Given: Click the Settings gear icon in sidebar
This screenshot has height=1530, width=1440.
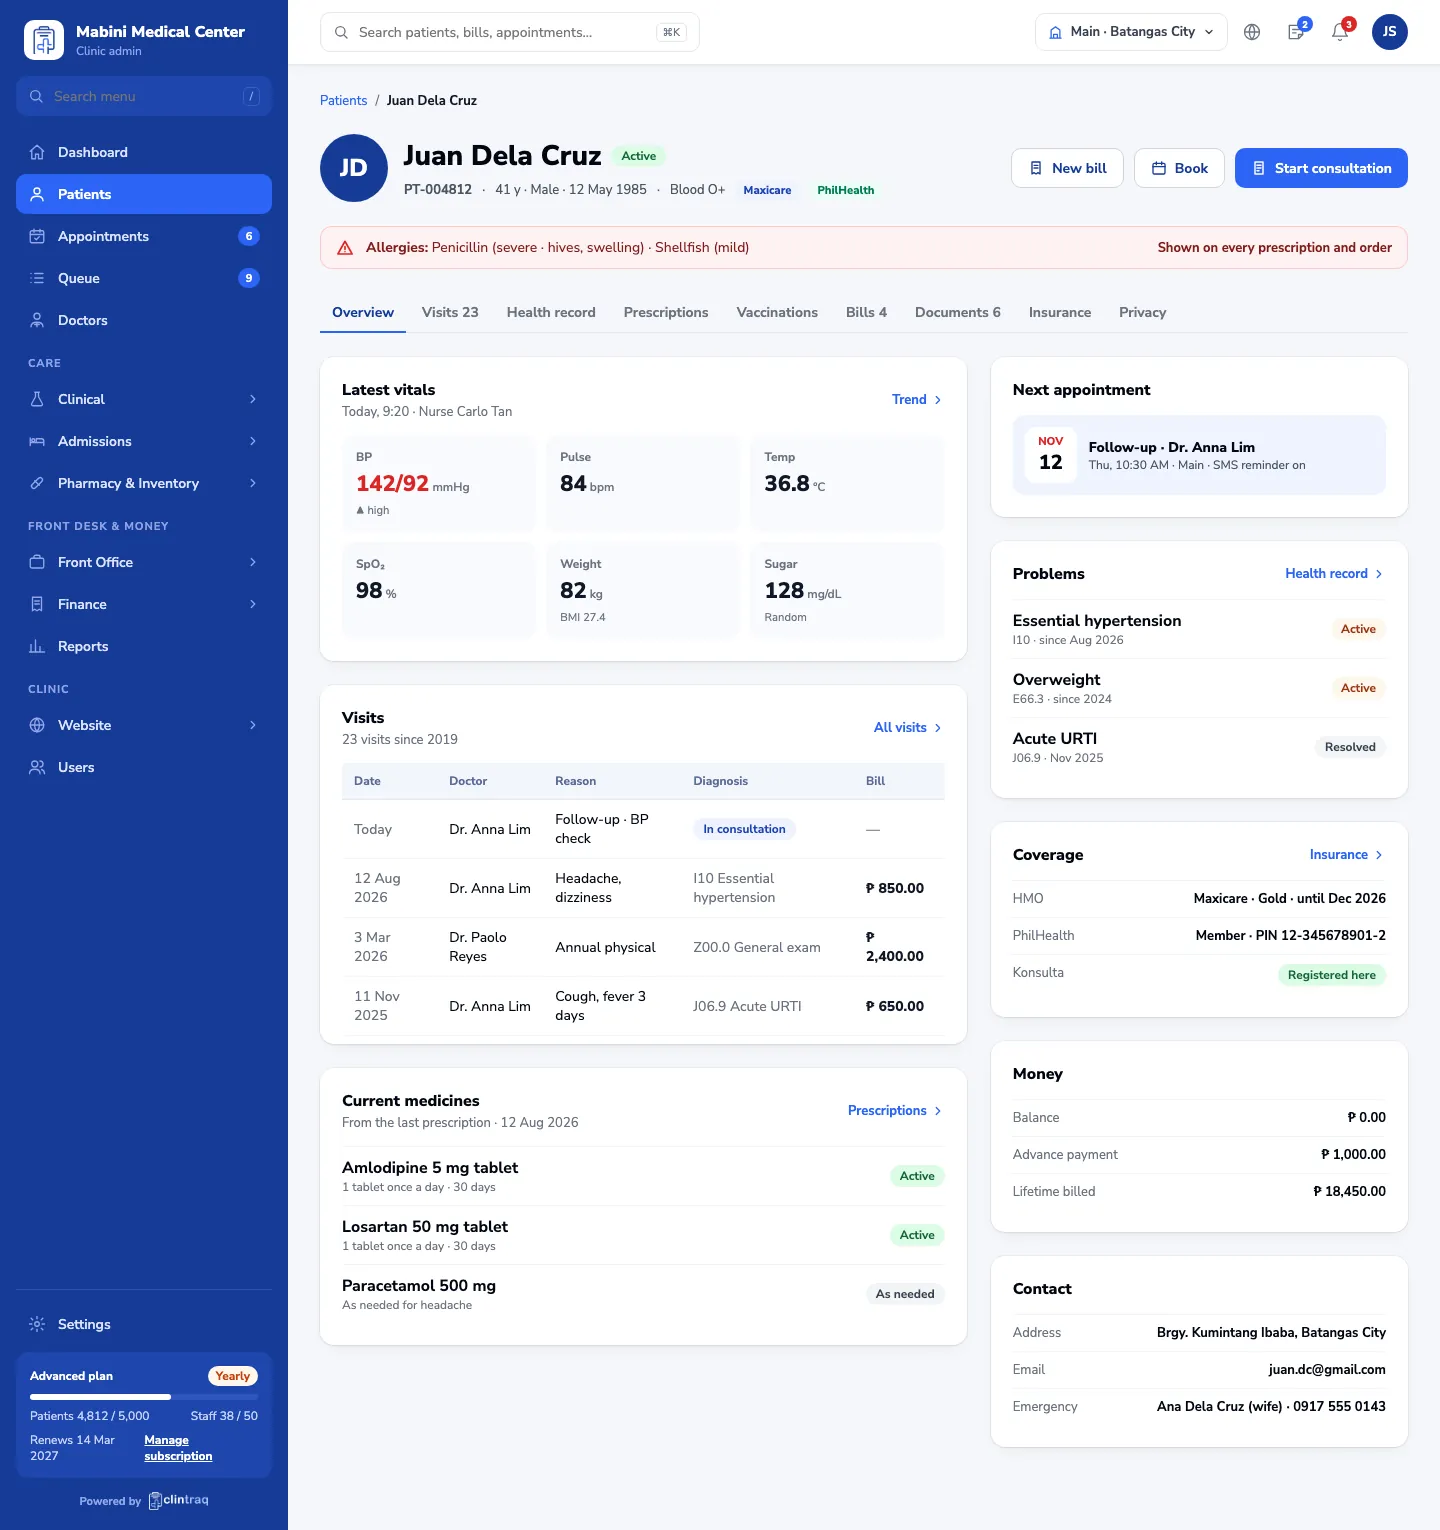Looking at the screenshot, I should [x=37, y=1324].
